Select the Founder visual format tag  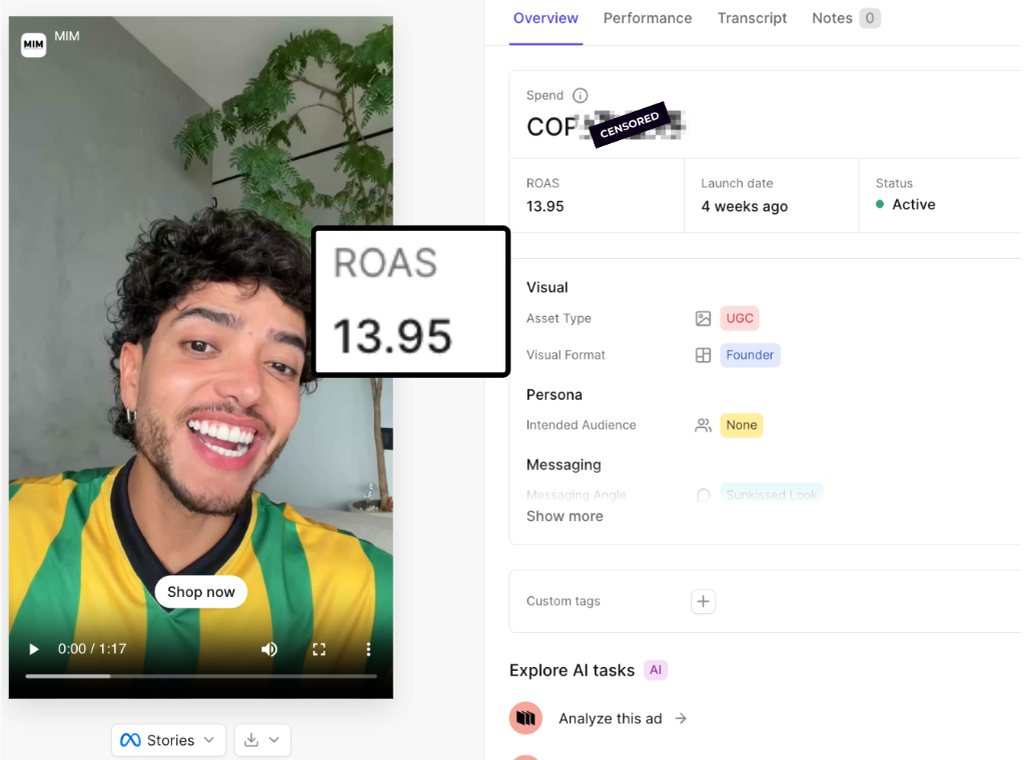click(750, 355)
